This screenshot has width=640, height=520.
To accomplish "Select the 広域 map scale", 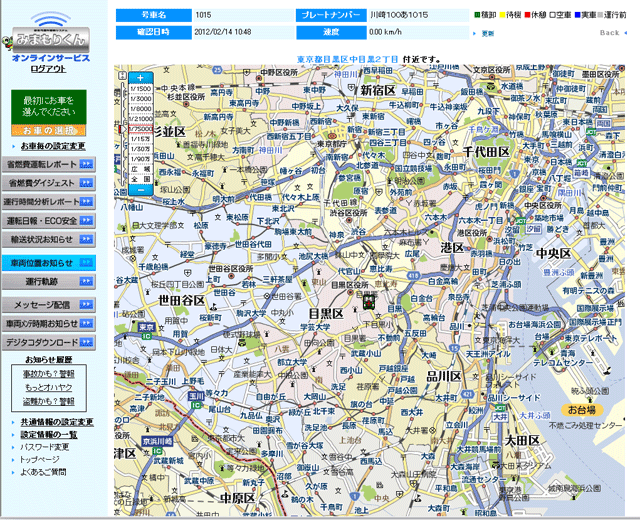I will click(x=140, y=169).
